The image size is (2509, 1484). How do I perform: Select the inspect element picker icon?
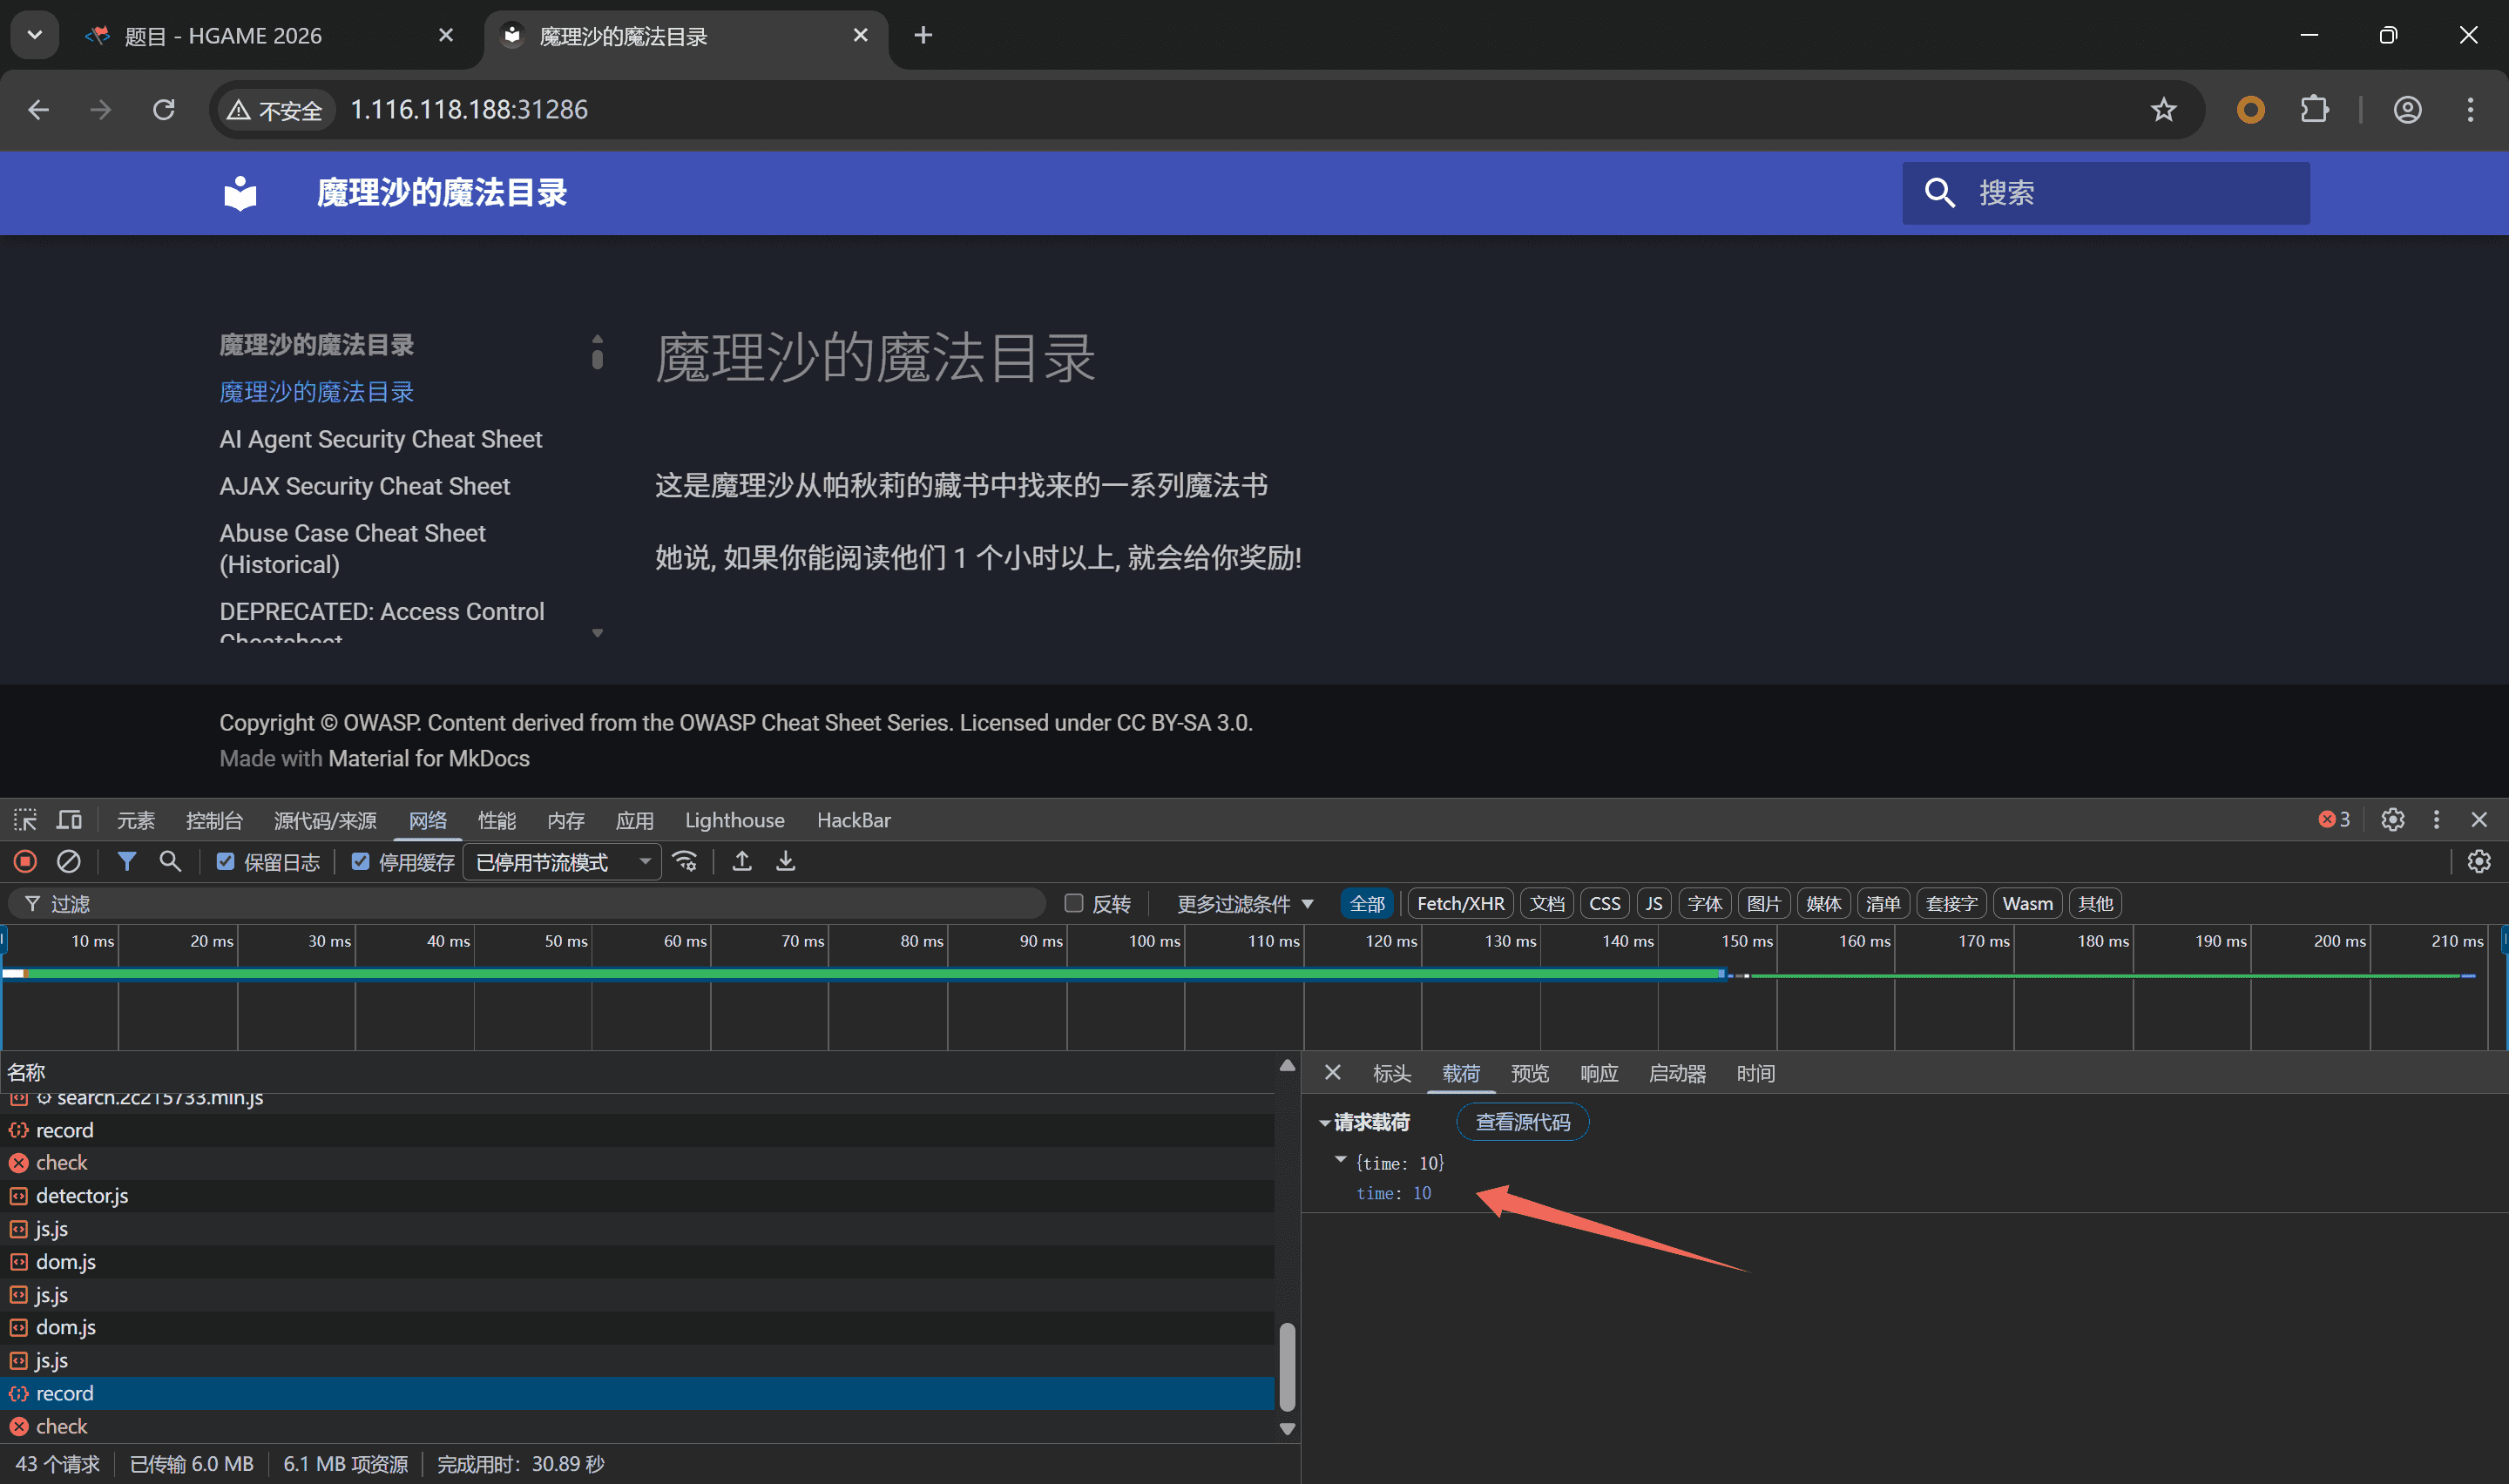(x=25, y=820)
